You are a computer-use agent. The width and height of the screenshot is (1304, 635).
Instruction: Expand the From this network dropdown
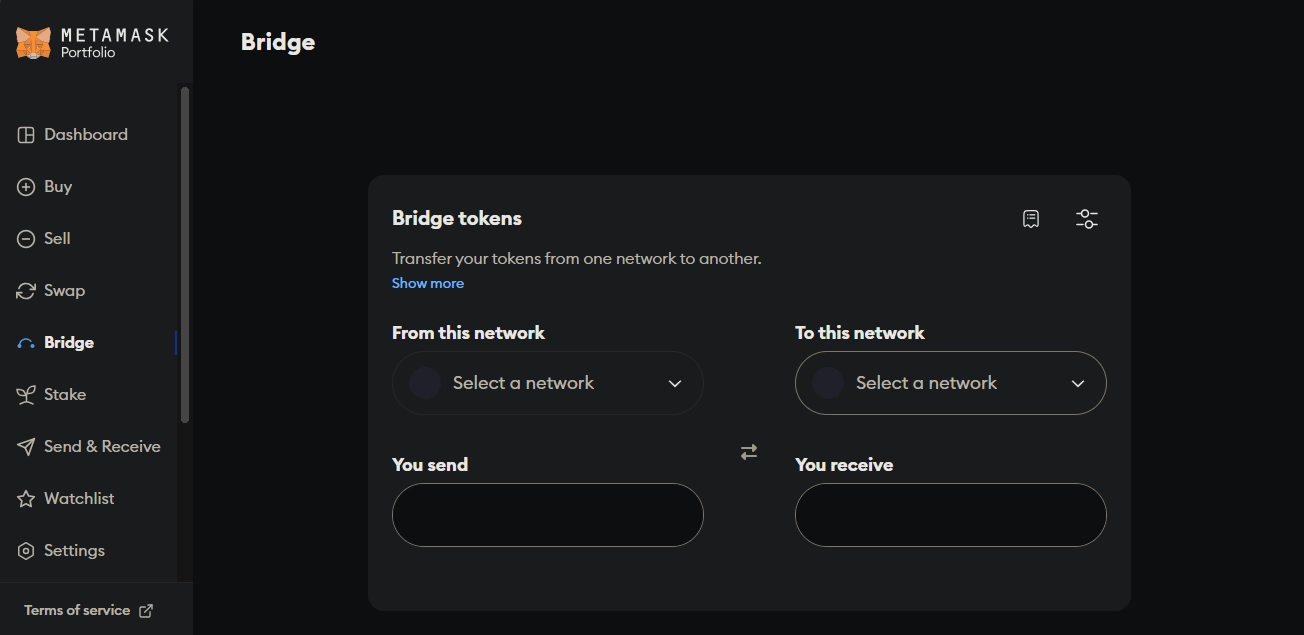point(548,383)
